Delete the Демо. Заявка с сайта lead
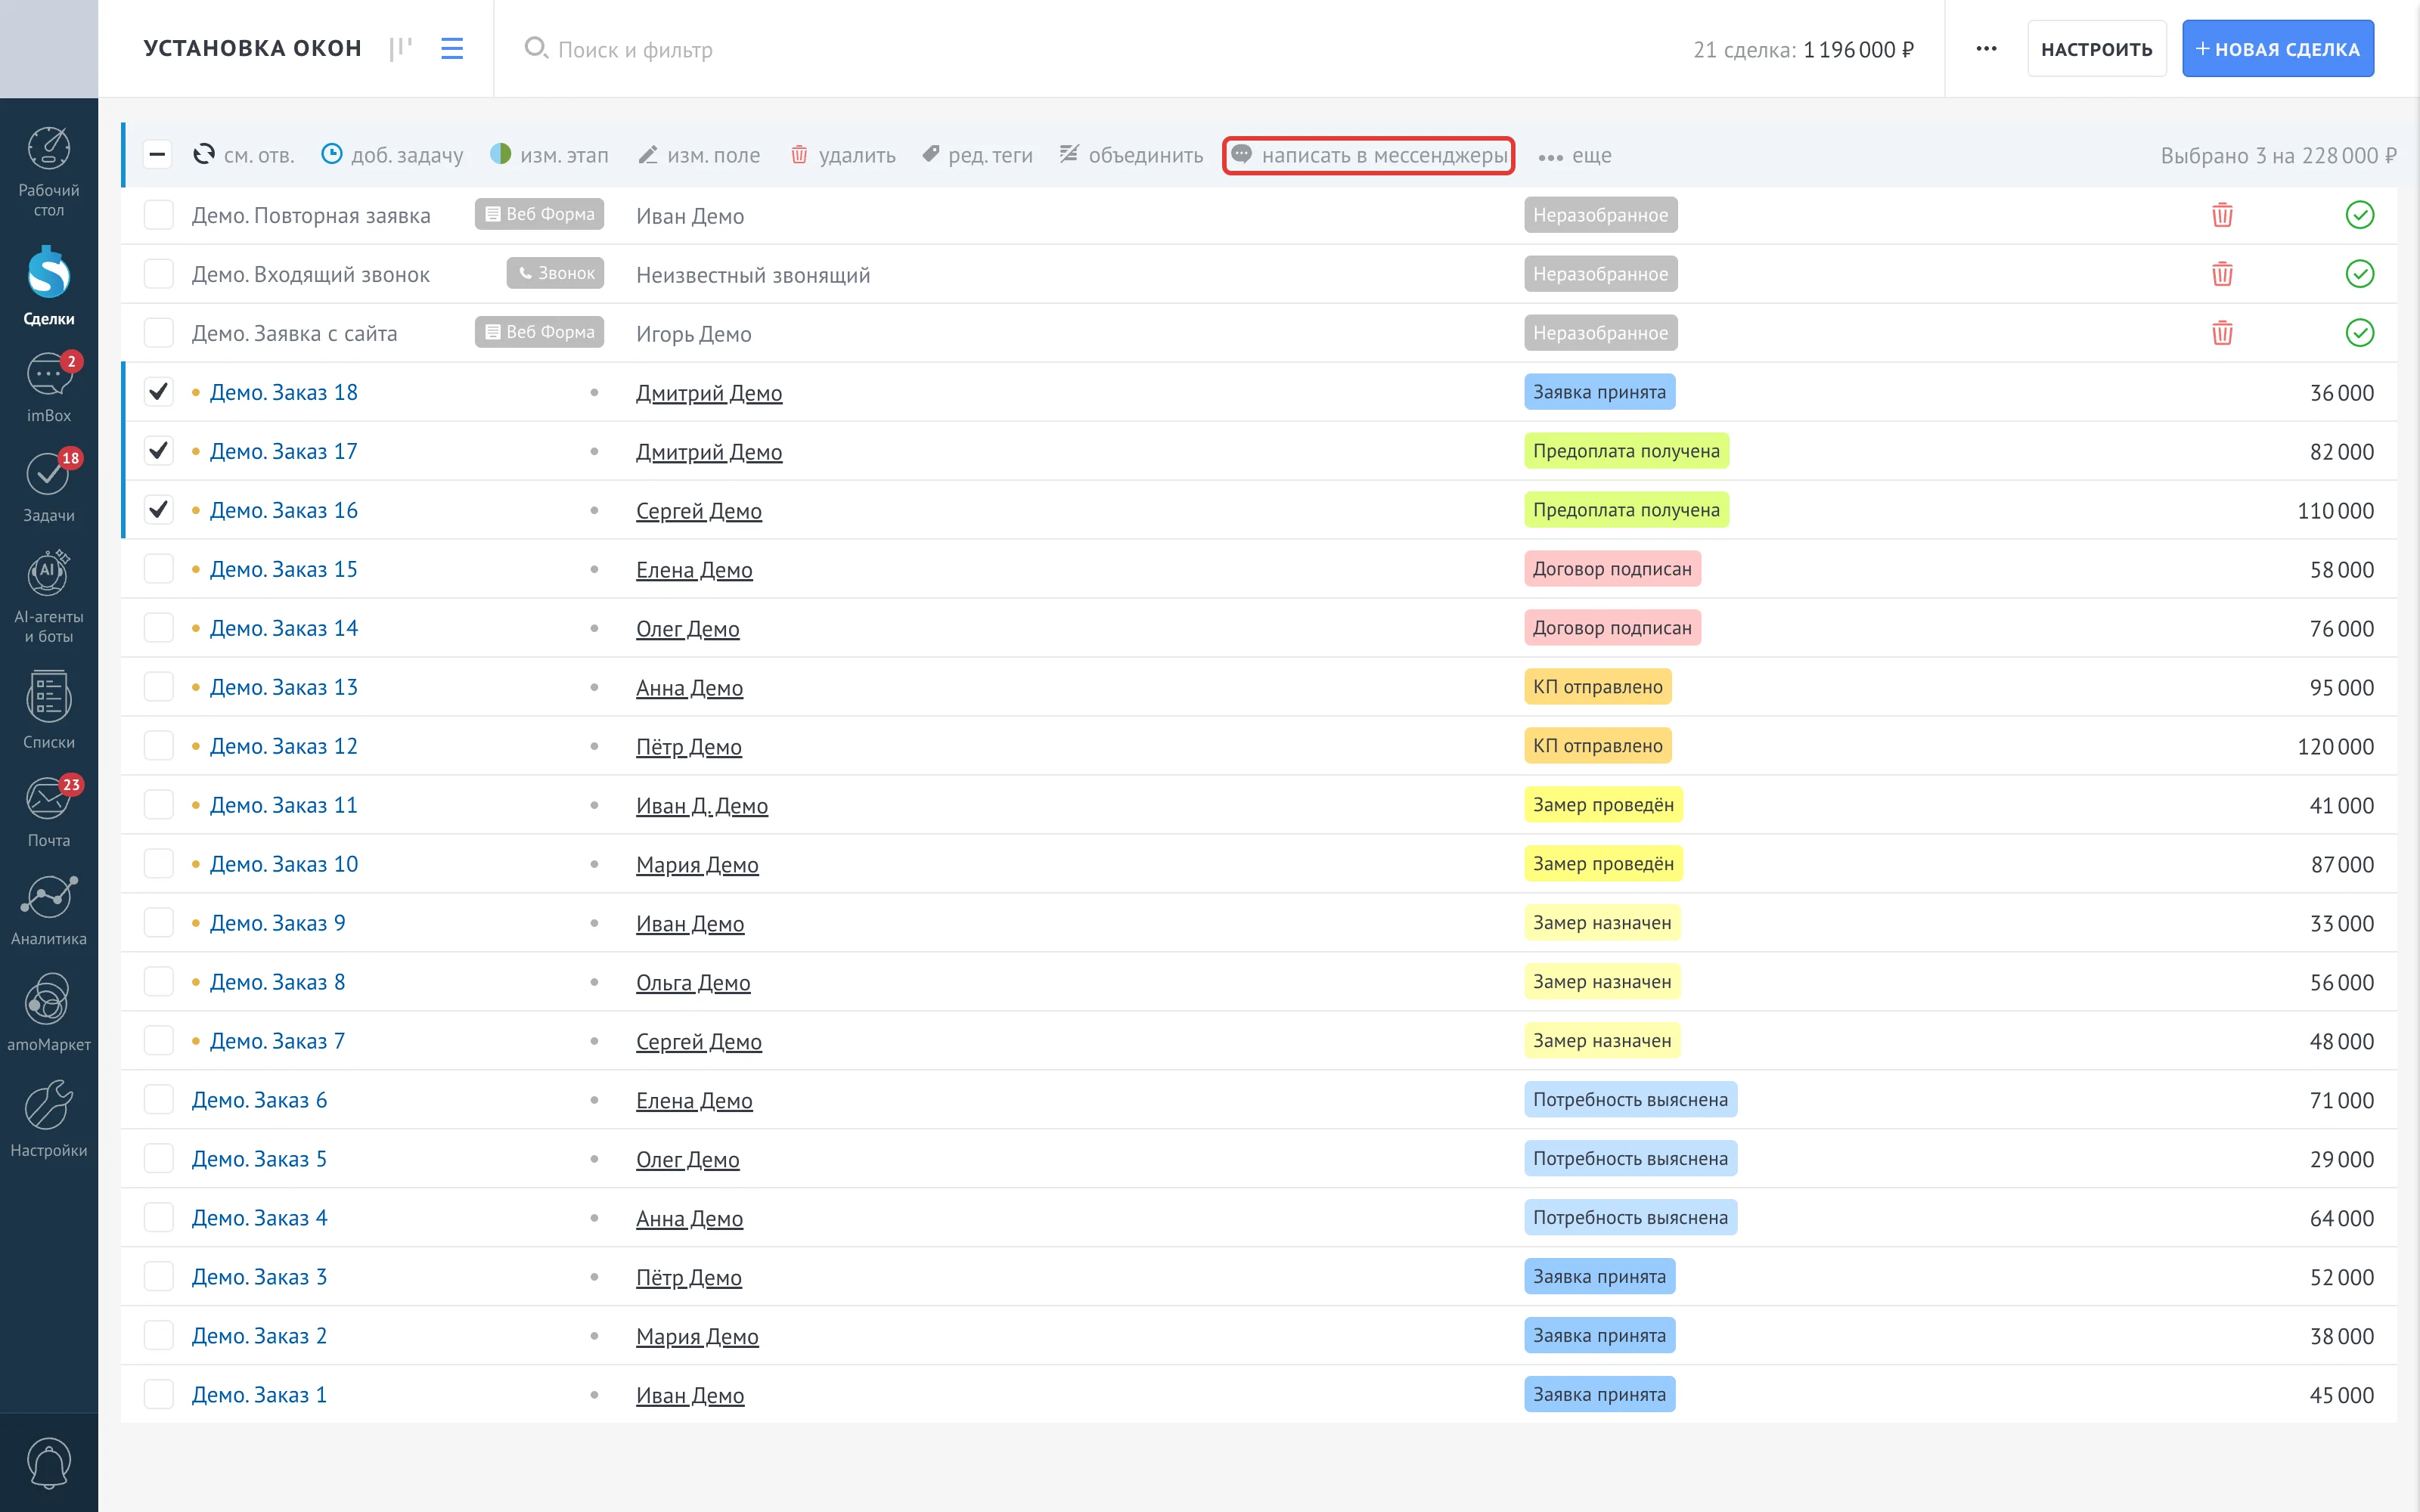Viewport: 2420px width, 1512px height. [x=2222, y=333]
